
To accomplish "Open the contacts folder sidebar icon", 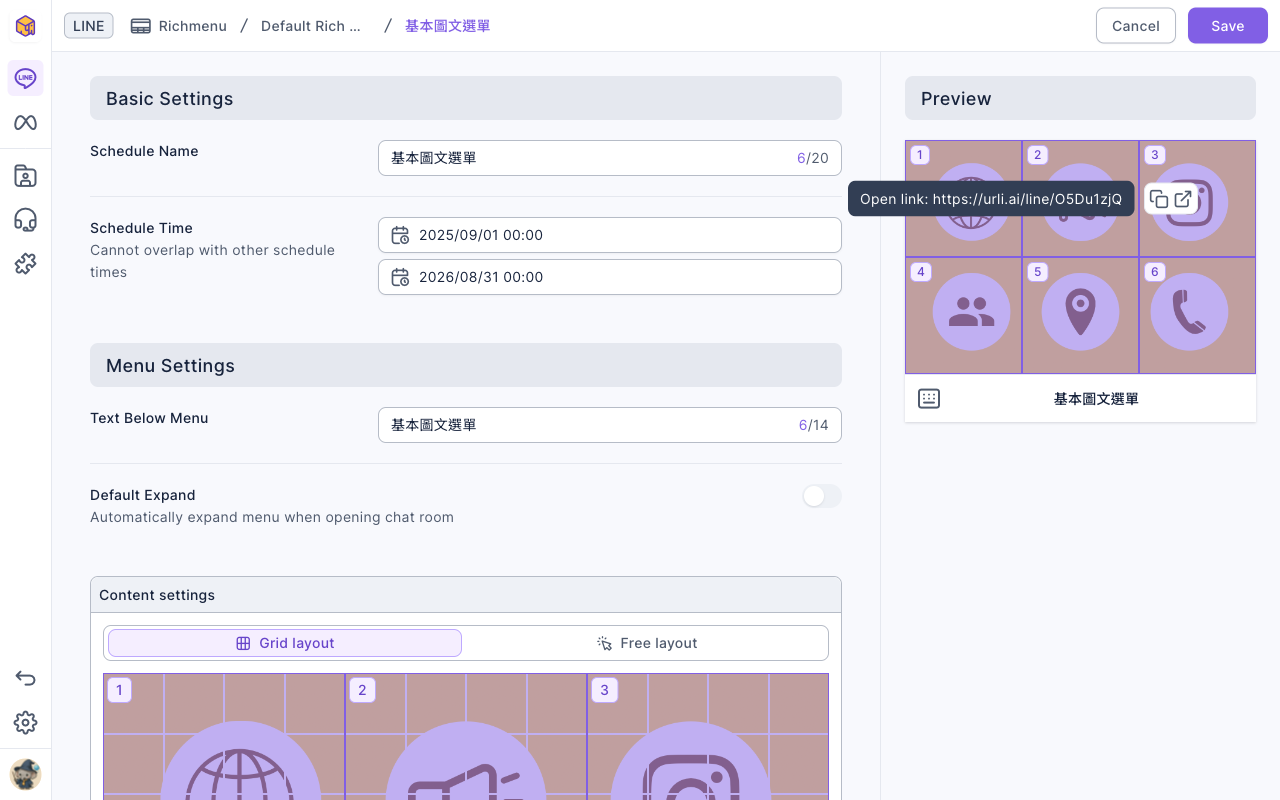I will [x=25, y=176].
